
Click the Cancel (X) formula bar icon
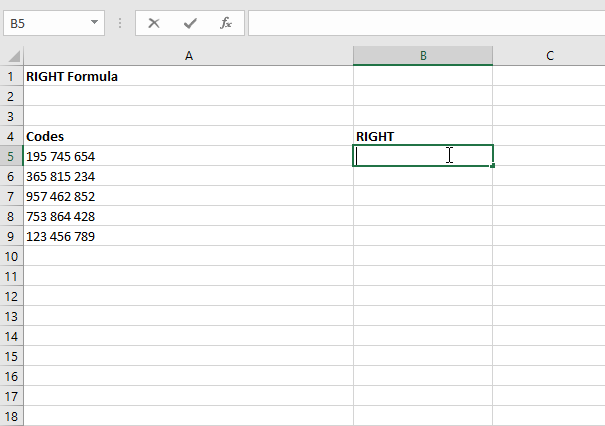(154, 22)
